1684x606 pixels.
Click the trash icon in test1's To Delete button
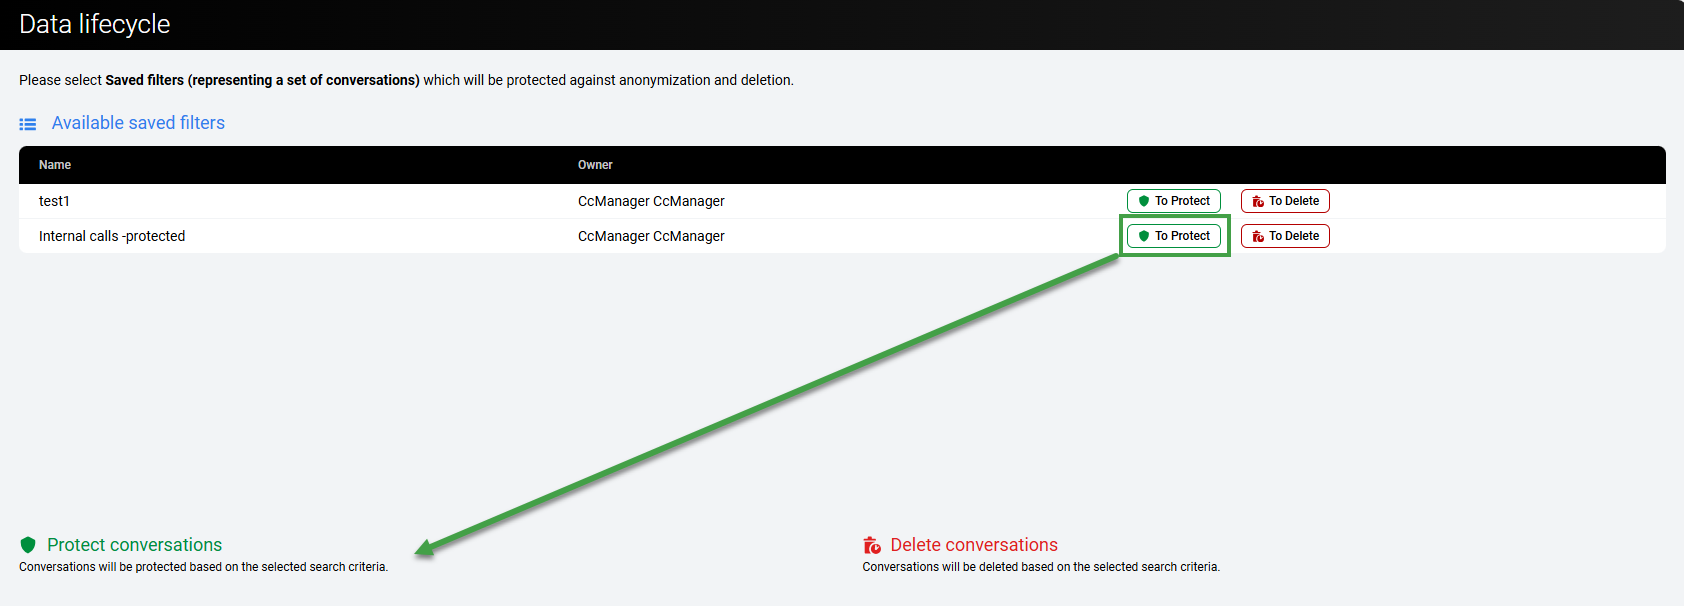[1258, 201]
